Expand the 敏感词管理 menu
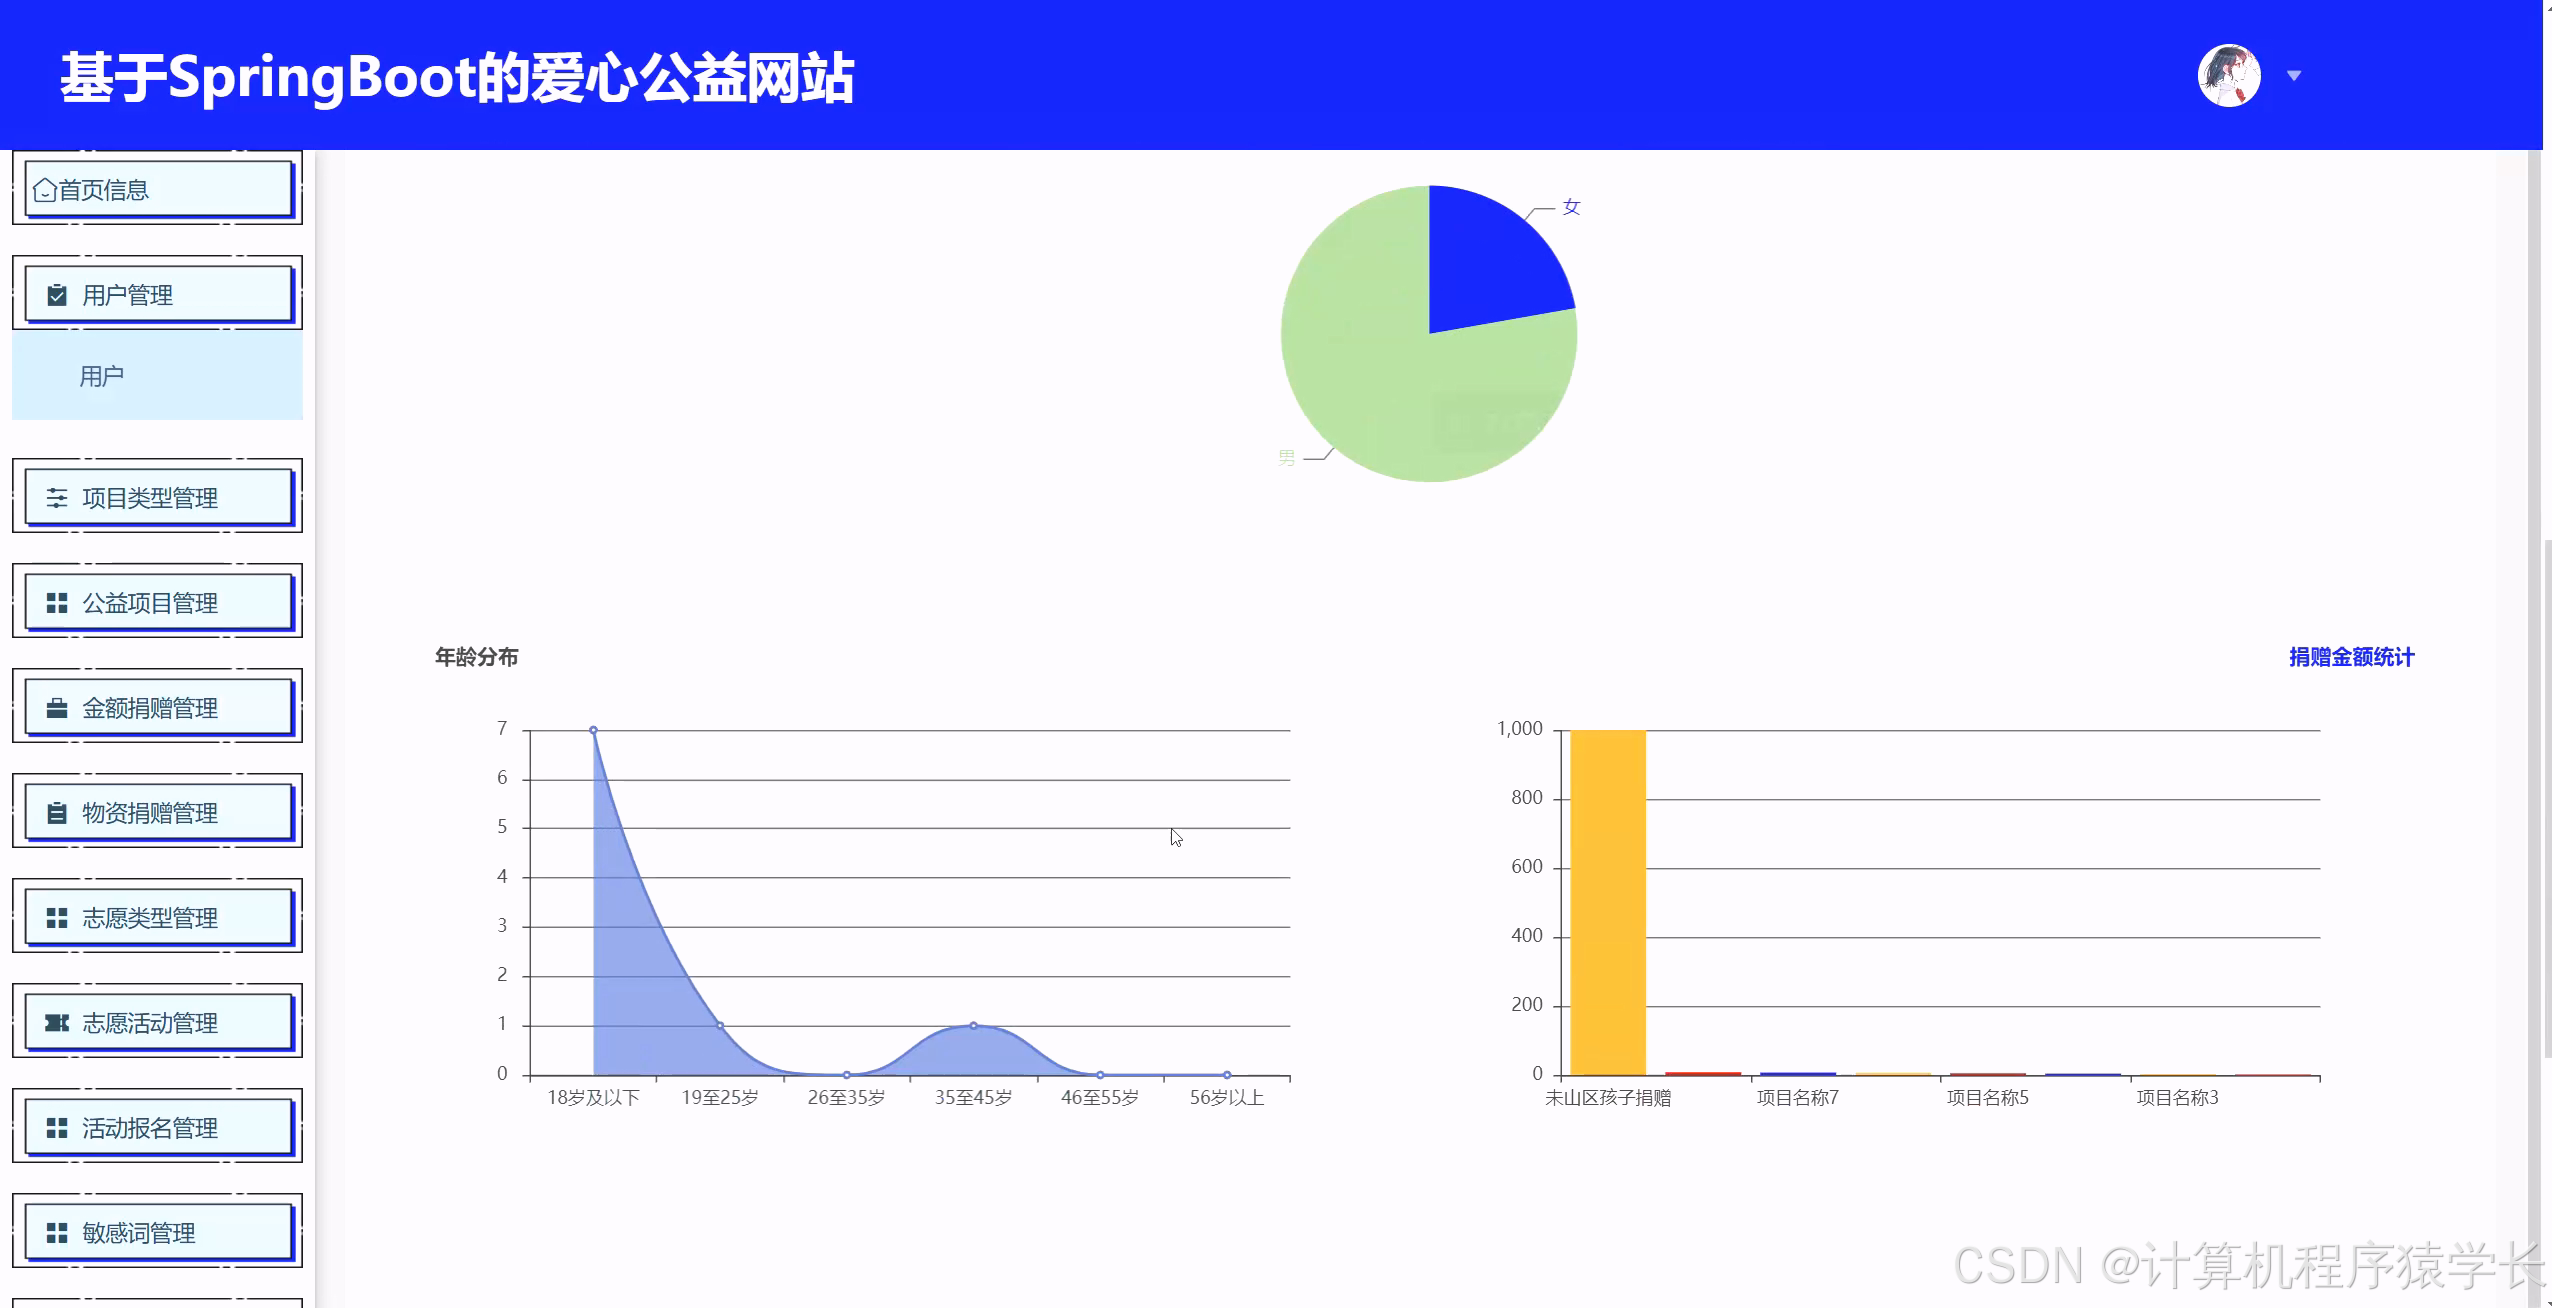The width and height of the screenshot is (2552, 1308). click(157, 1232)
